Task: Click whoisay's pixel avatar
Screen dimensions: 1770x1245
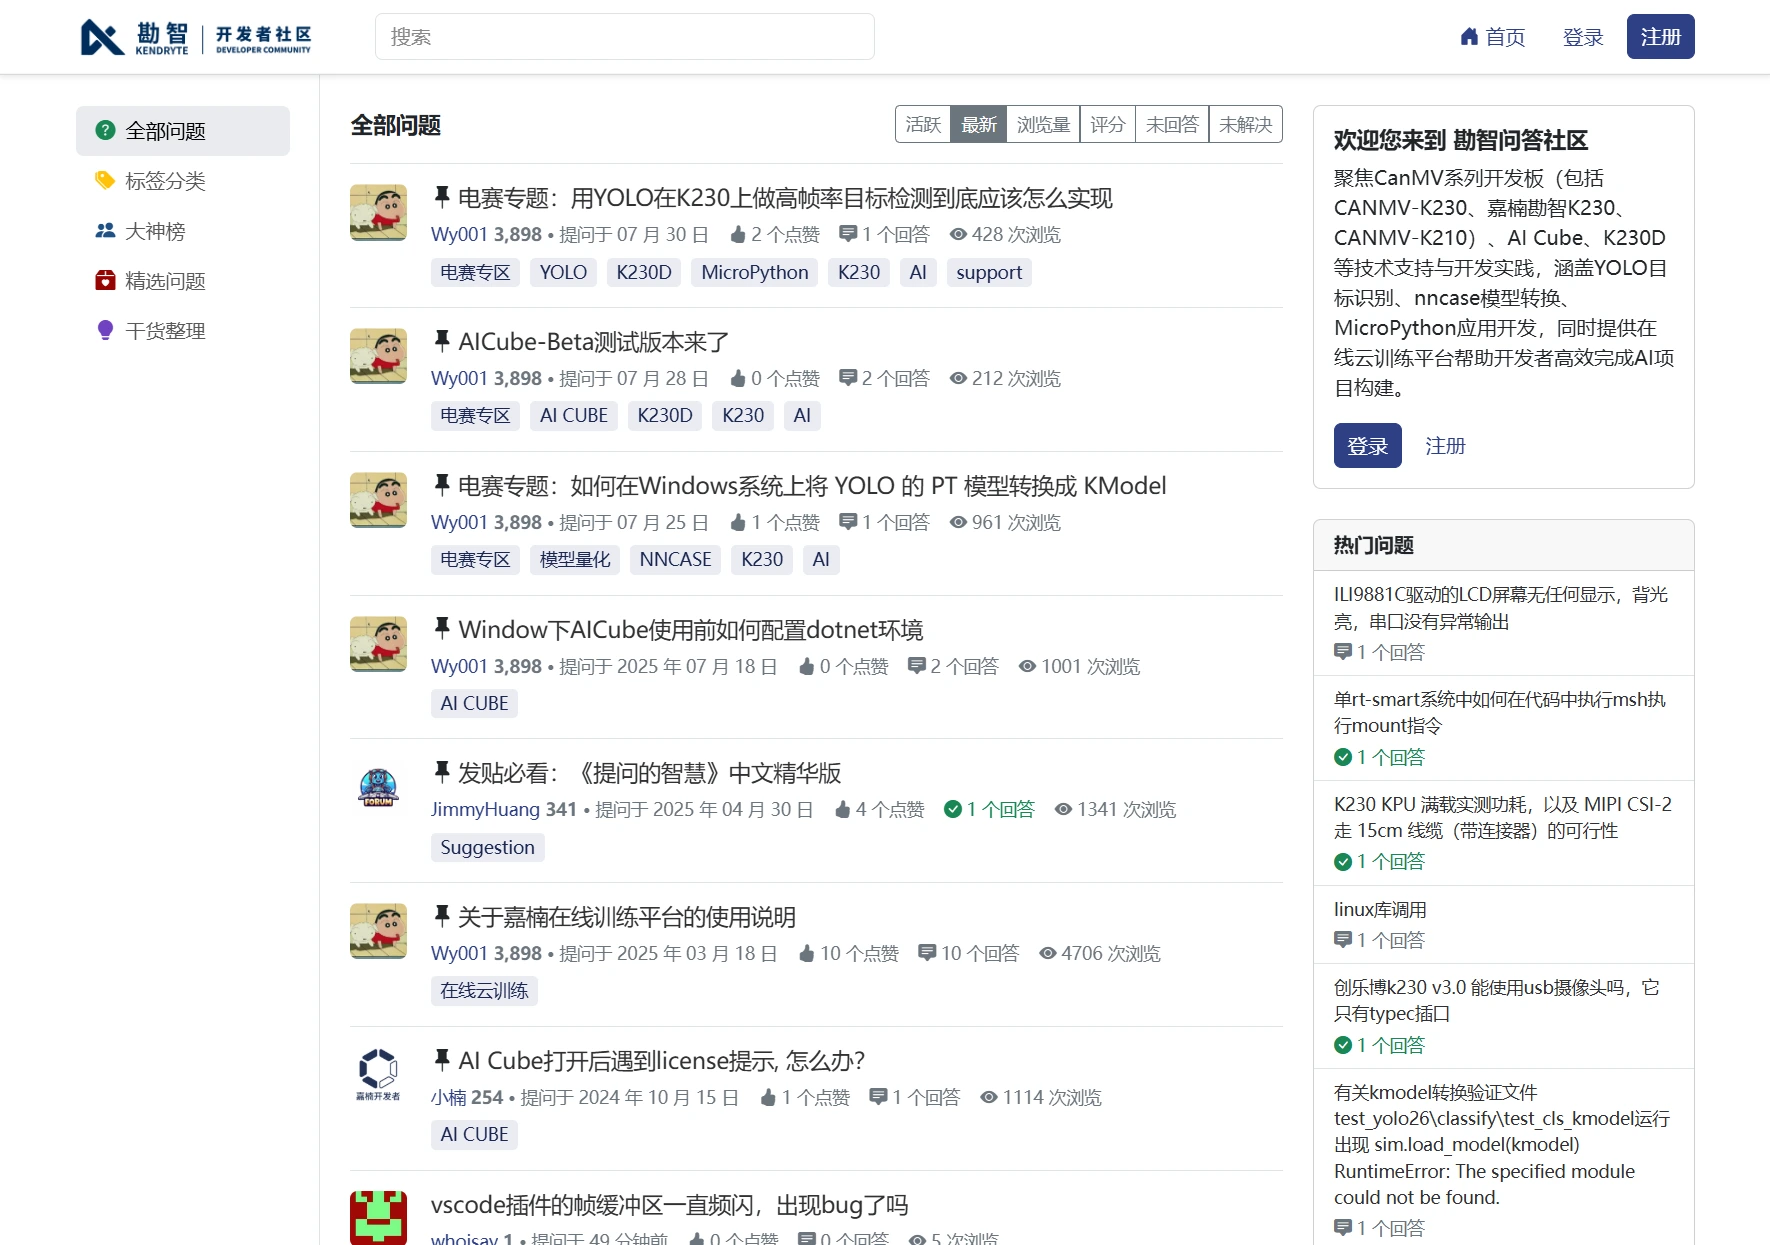Action: click(378, 1218)
